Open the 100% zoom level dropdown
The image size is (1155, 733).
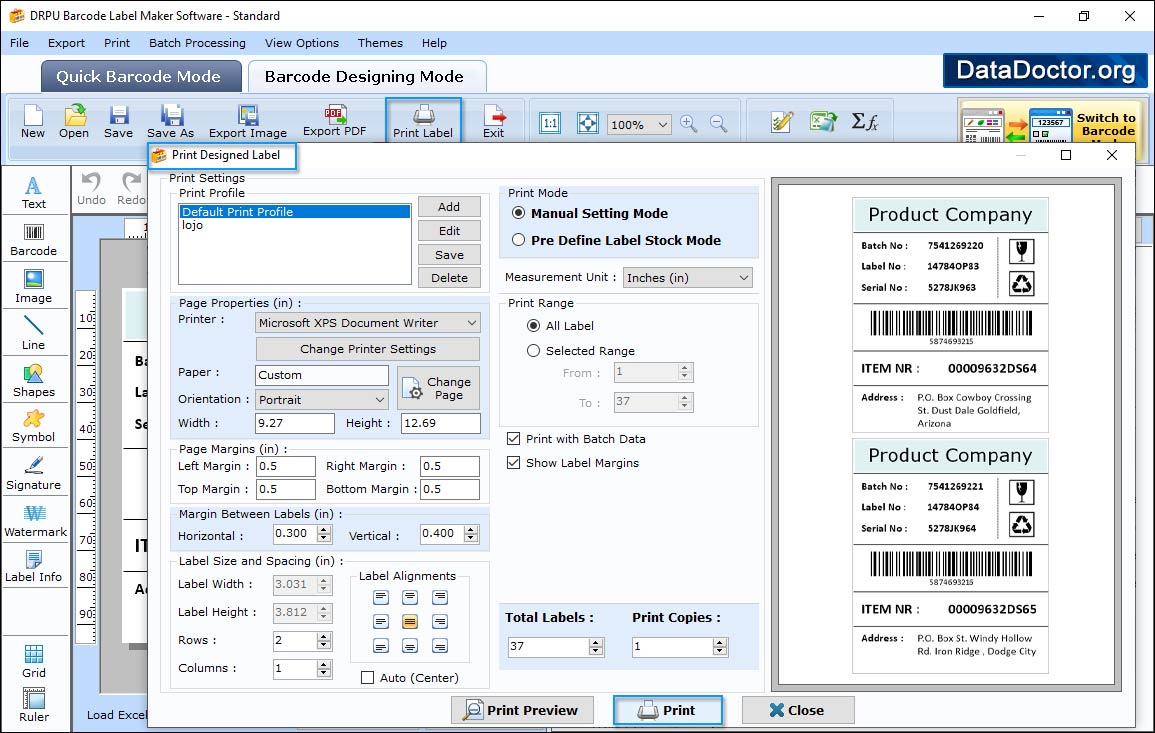[639, 124]
